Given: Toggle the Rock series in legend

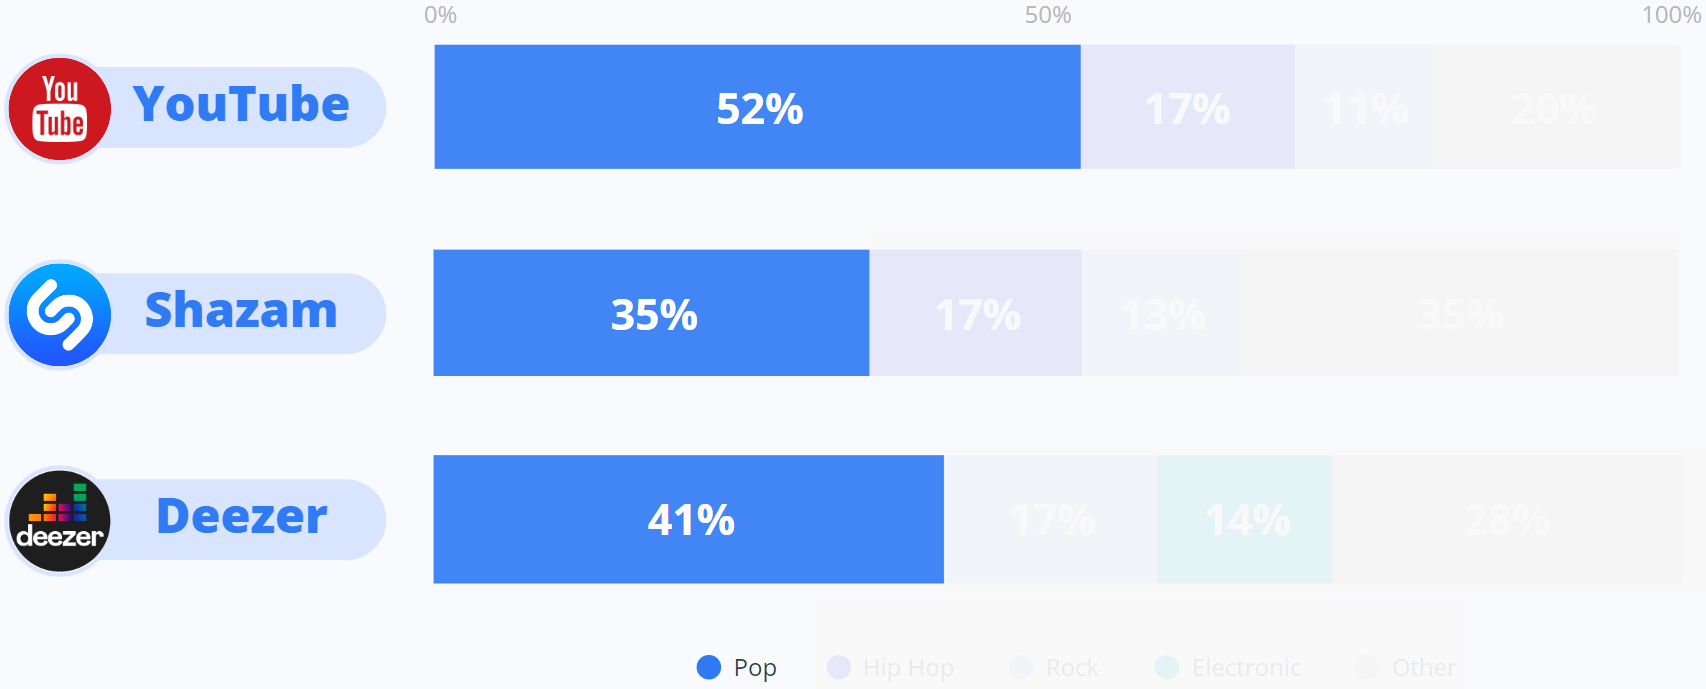Looking at the screenshot, I should [1056, 667].
